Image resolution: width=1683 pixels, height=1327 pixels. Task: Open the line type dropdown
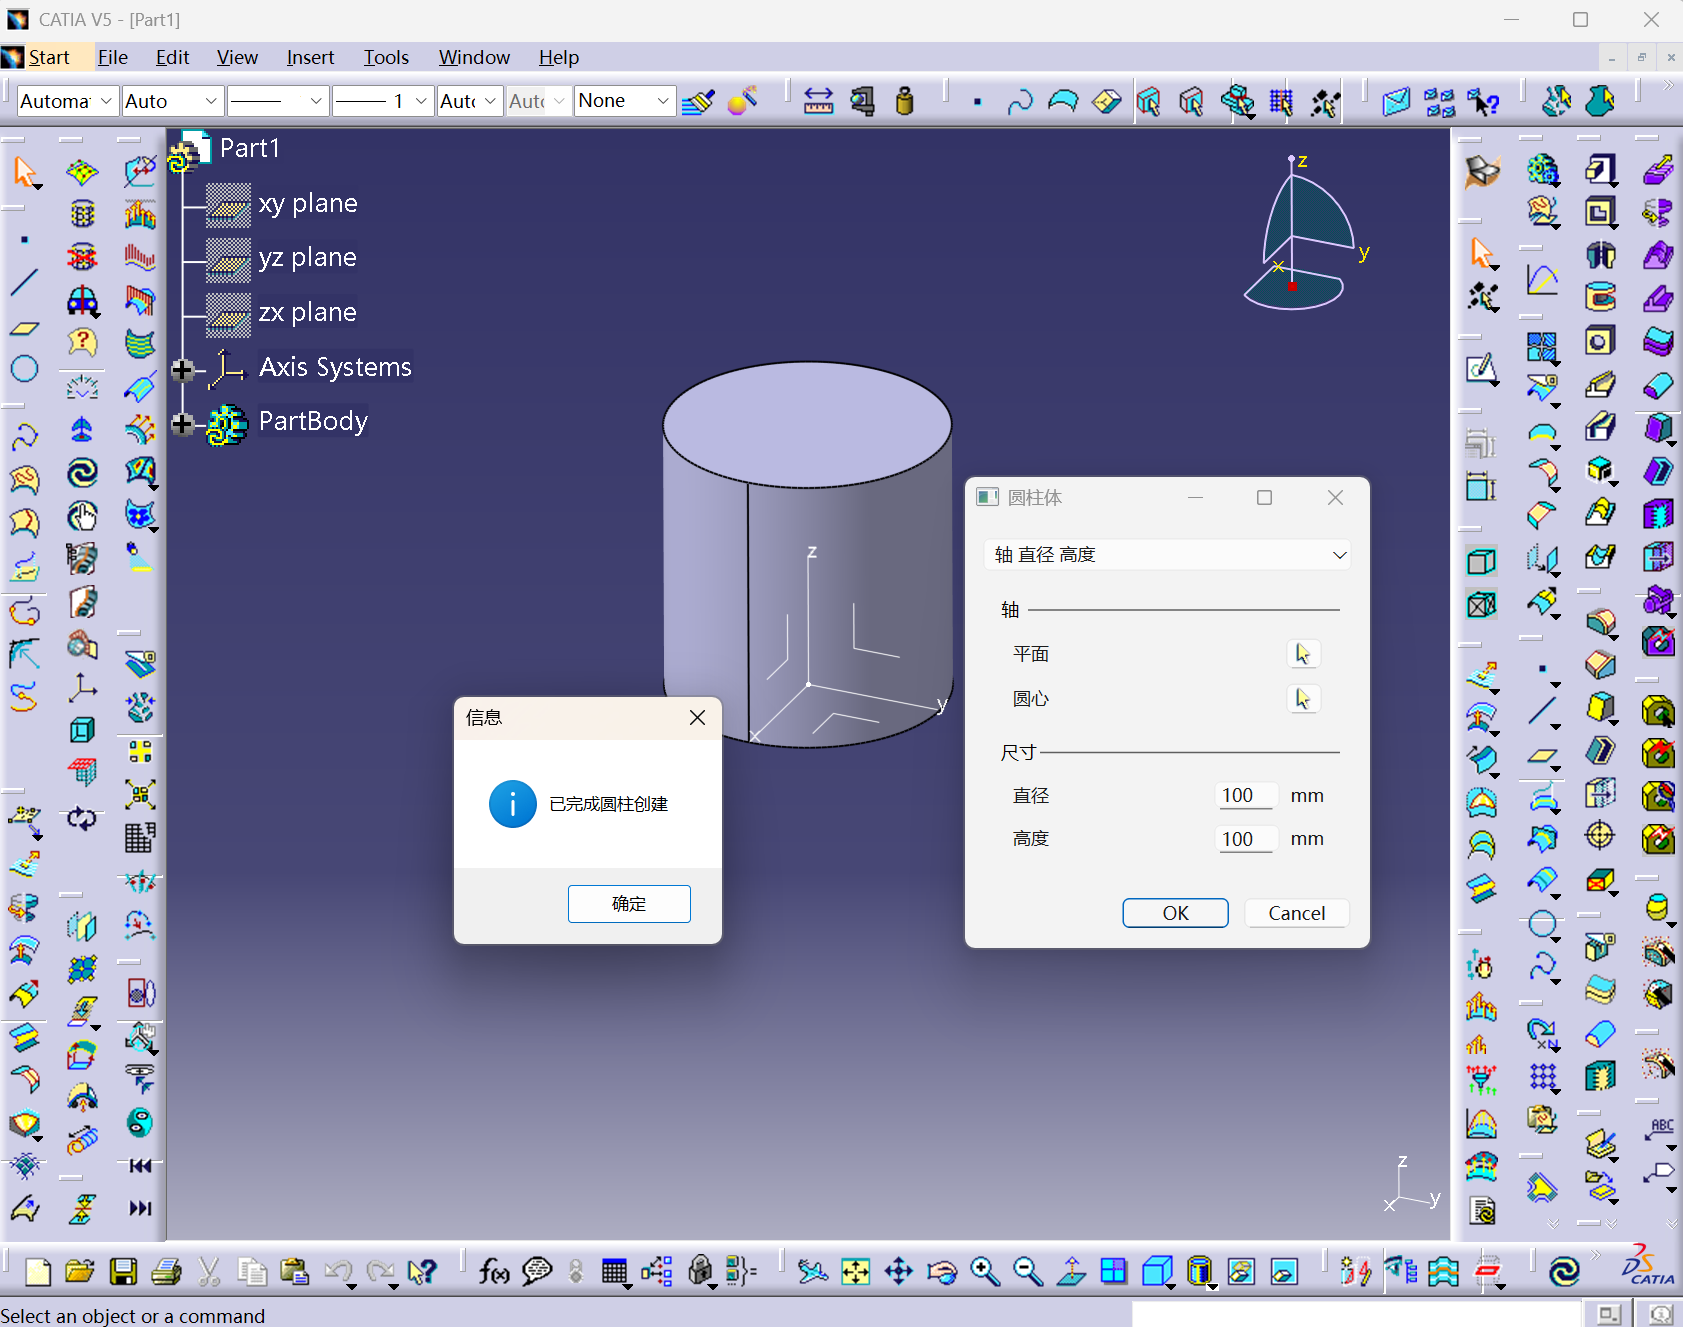(277, 101)
